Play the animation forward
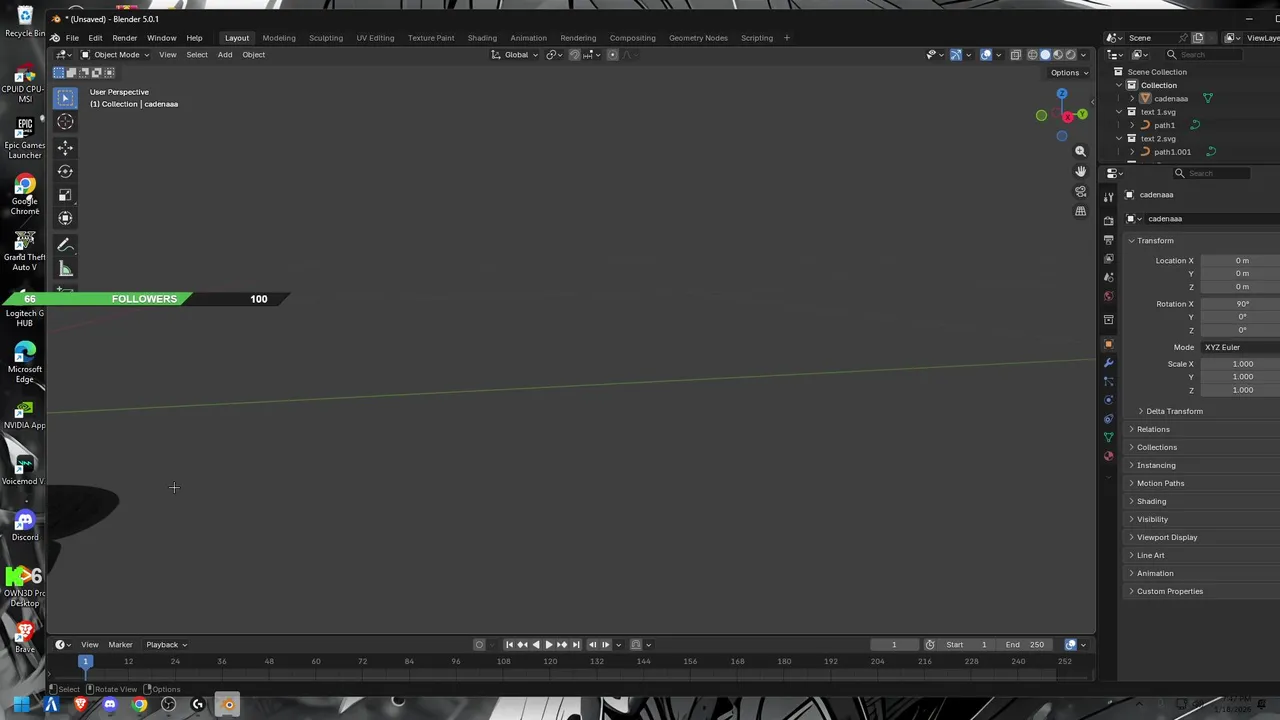This screenshot has width=1280, height=720. point(548,645)
